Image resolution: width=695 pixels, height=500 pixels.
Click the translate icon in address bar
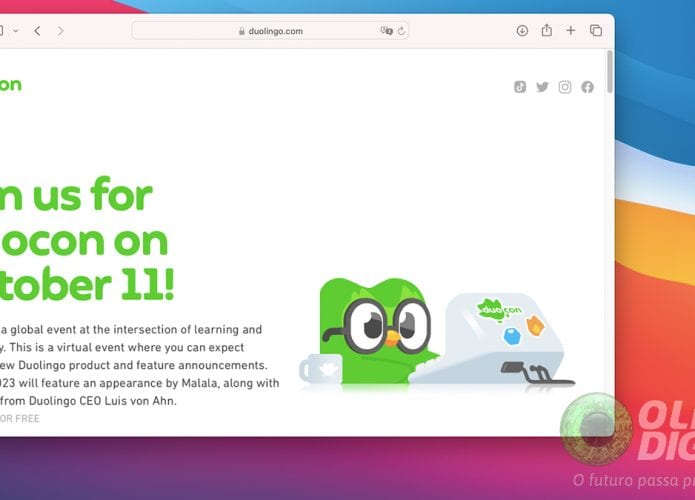tap(387, 31)
